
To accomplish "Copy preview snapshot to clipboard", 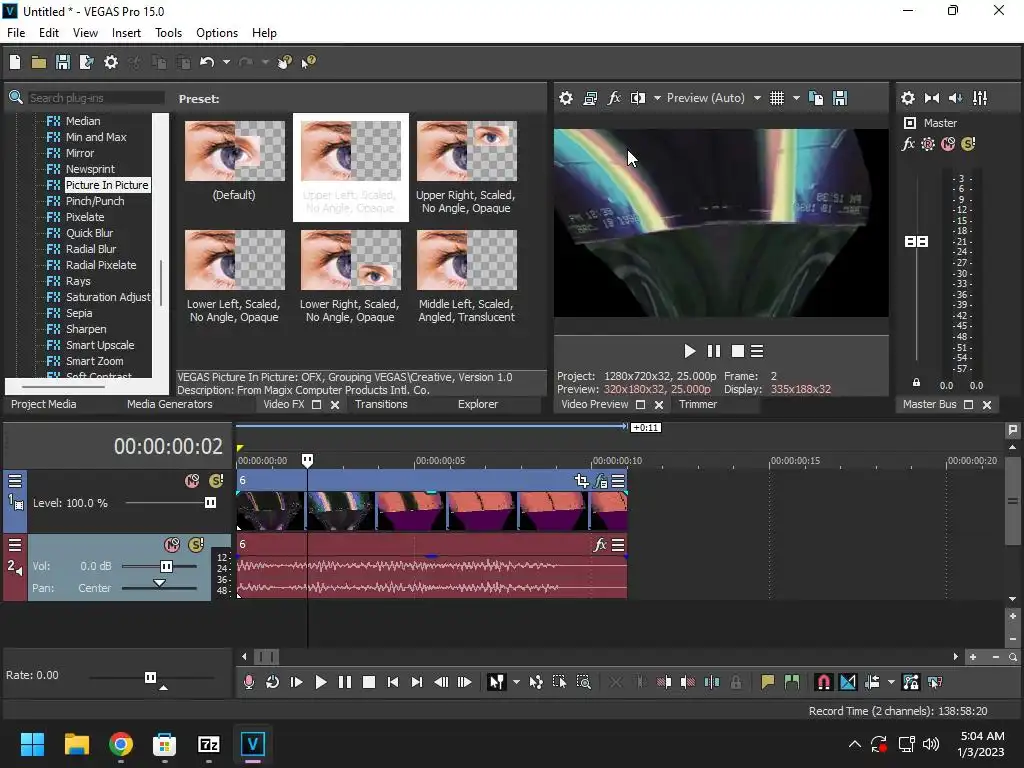I will click(x=816, y=98).
